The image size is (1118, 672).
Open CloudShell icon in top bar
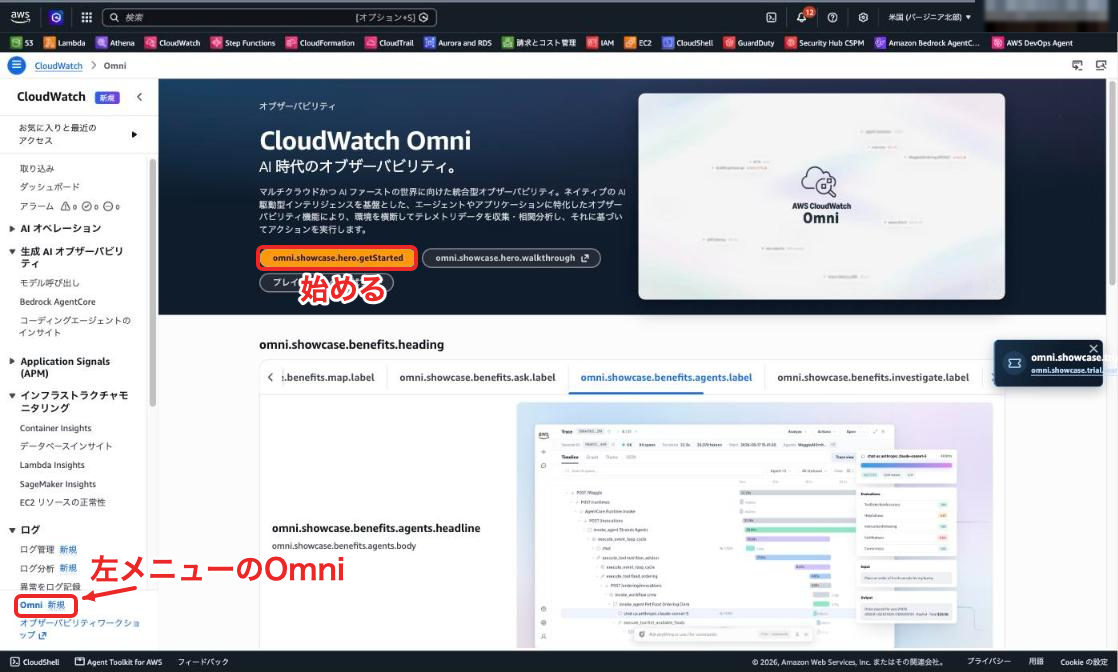tap(771, 17)
